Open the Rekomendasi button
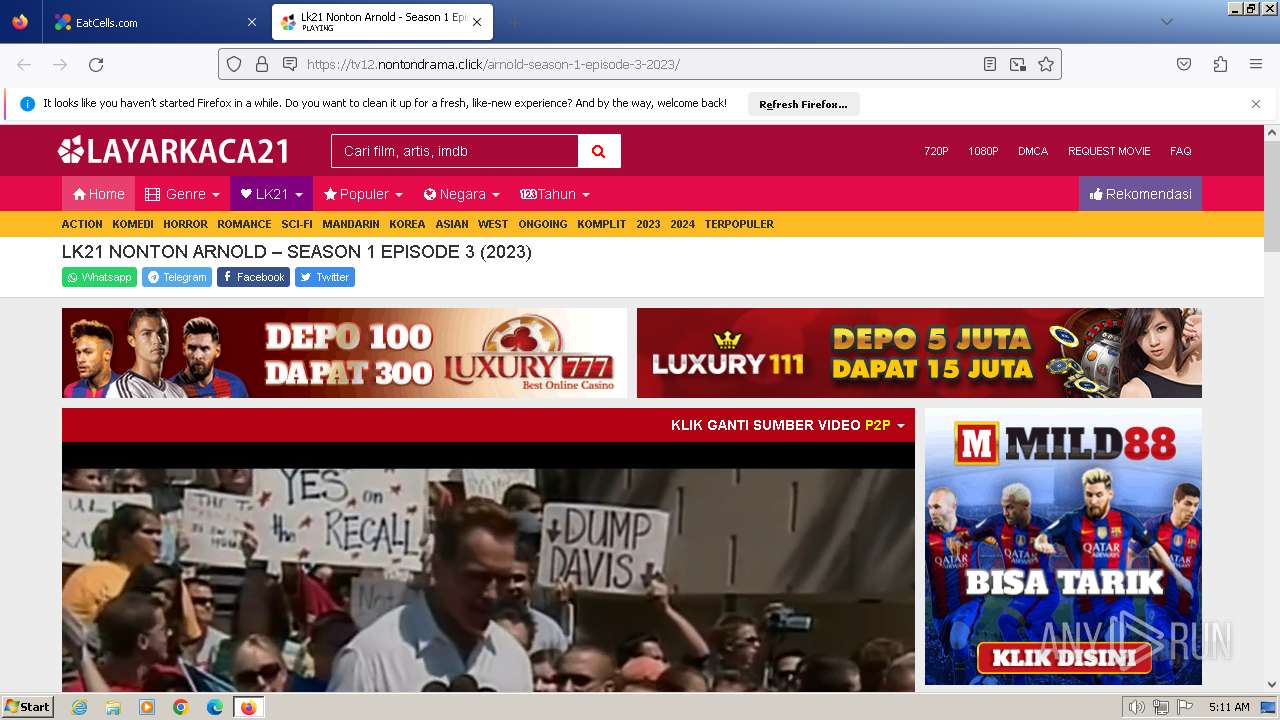Screen dimensions: 1280x720 (x=1140, y=194)
